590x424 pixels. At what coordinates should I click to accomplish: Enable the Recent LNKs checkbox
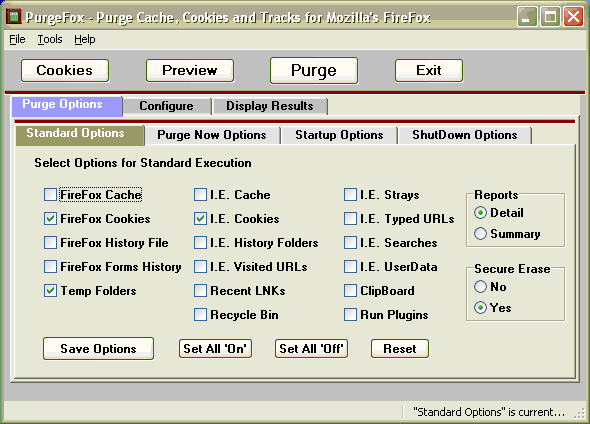tap(201, 291)
